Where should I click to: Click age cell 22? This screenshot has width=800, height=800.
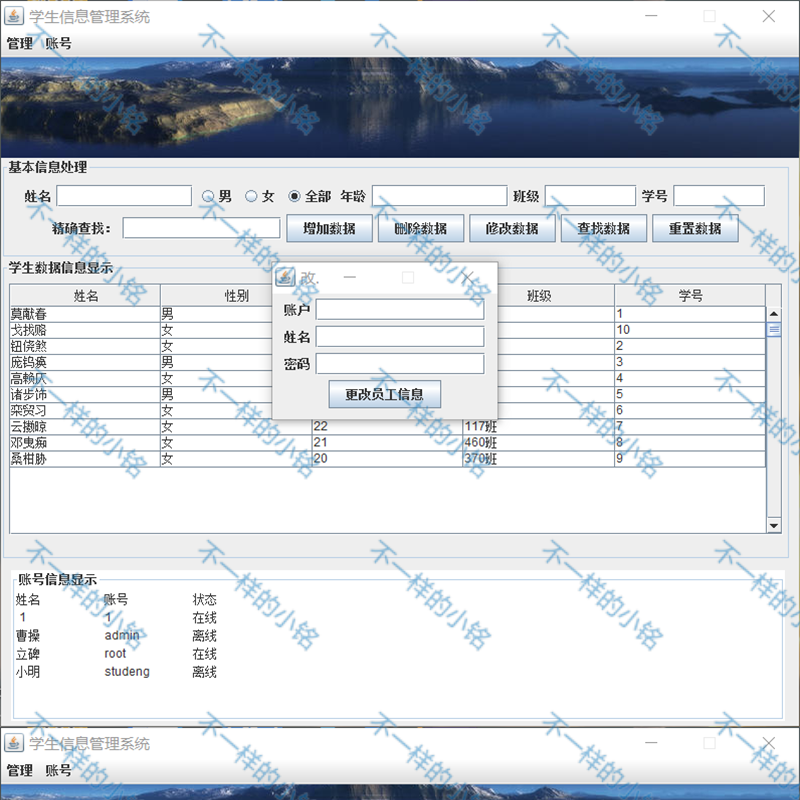point(387,427)
